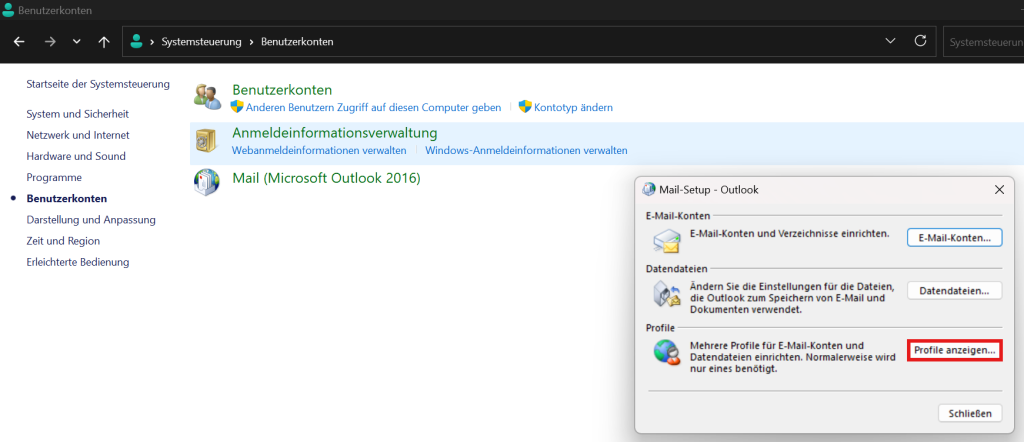Image resolution: width=1024 pixels, height=442 pixels.
Task: Go to System und Sicherheit
Action: [78, 114]
